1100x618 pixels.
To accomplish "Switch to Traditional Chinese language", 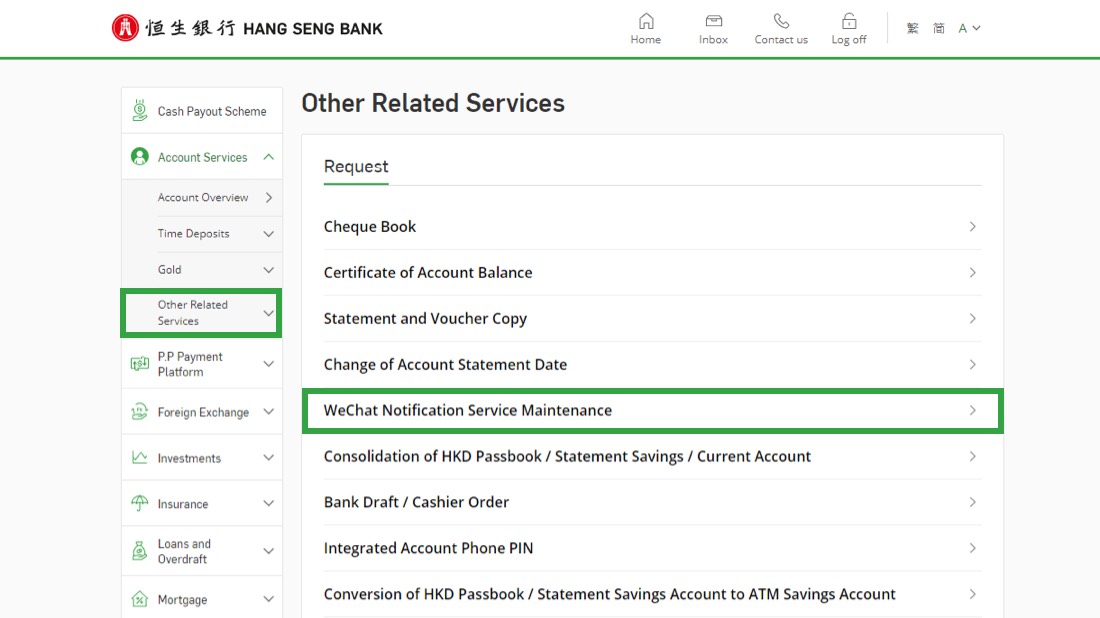I will tap(912, 28).
